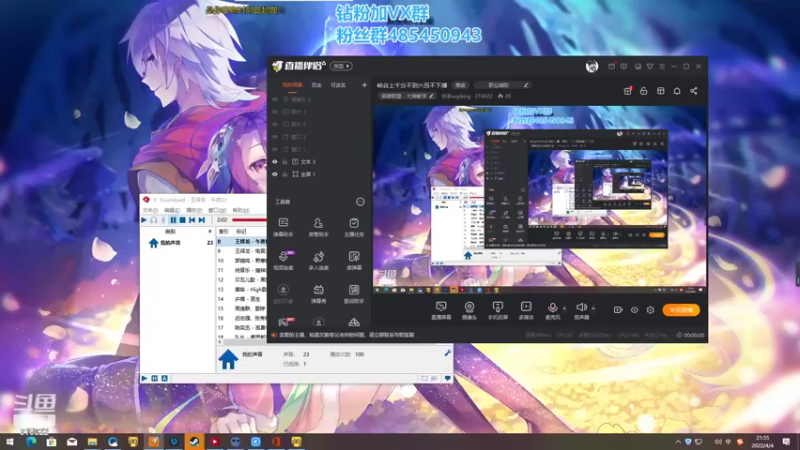The height and width of the screenshot is (450, 800).
Task: Expand microphone options arrow
Action: coord(564,308)
